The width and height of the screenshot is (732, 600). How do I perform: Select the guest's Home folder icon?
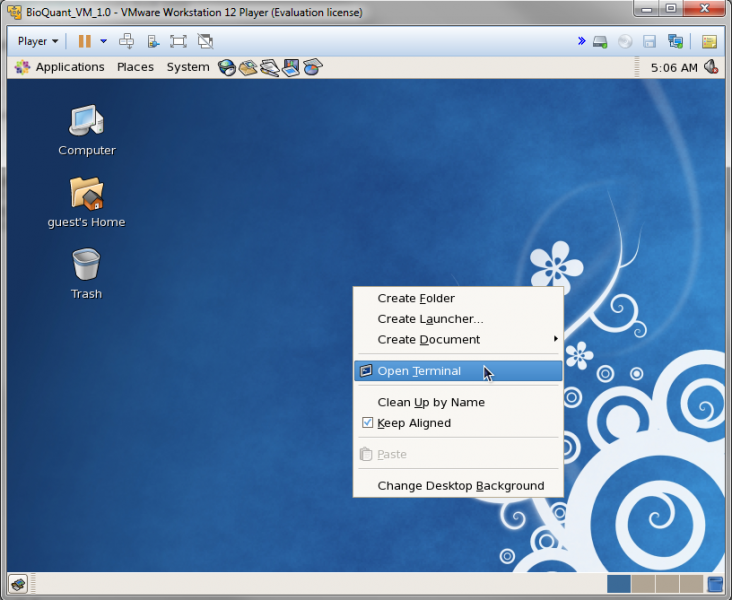click(86, 202)
